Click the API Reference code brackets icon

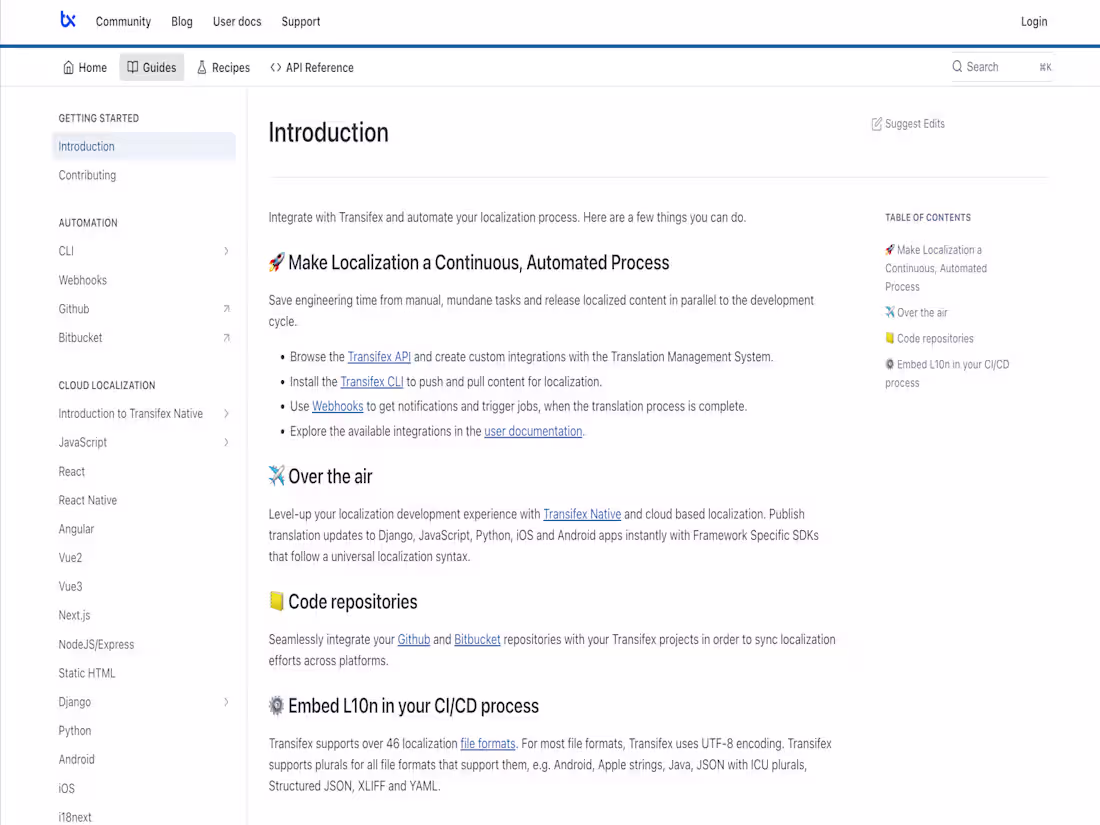(x=276, y=67)
